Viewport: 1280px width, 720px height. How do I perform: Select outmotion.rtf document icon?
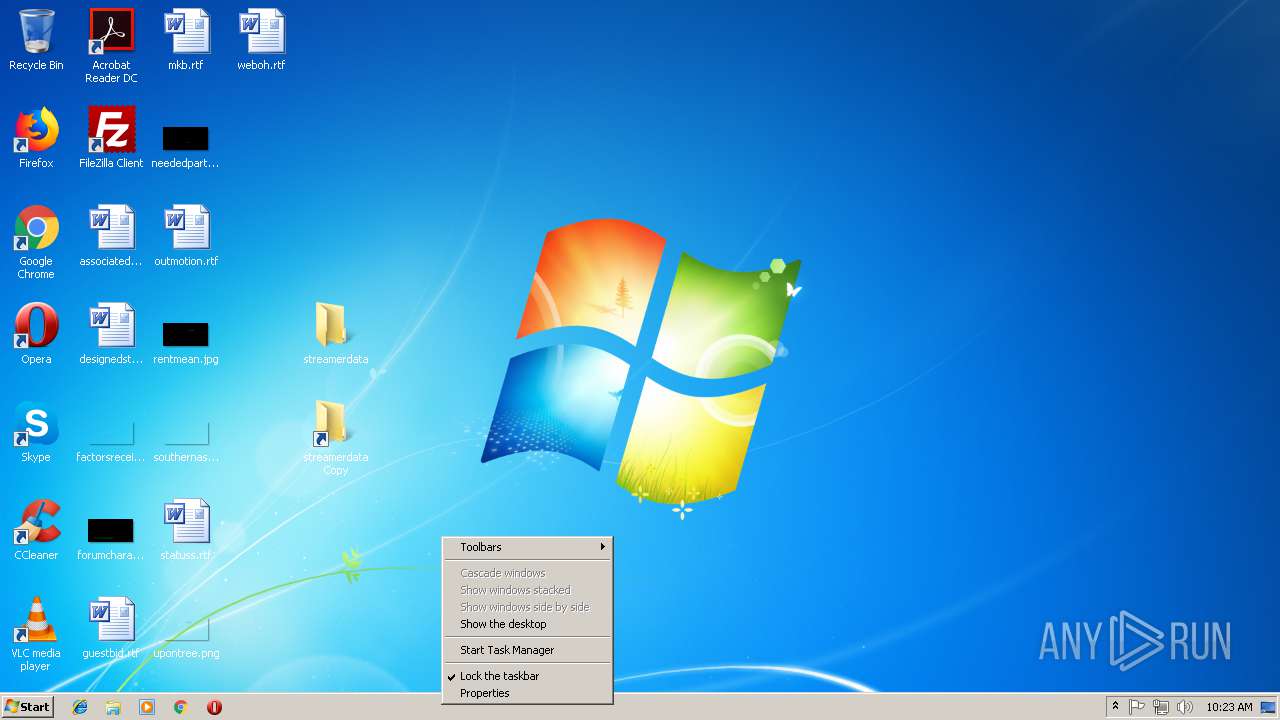[186, 236]
